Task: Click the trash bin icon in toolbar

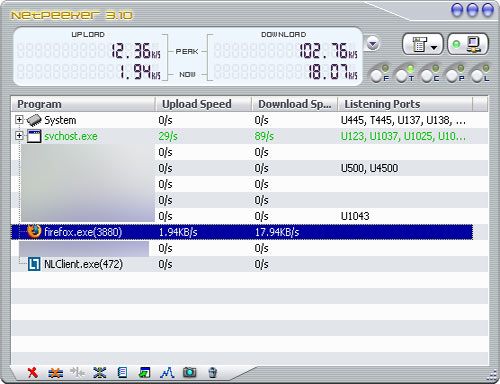Action: (212, 372)
